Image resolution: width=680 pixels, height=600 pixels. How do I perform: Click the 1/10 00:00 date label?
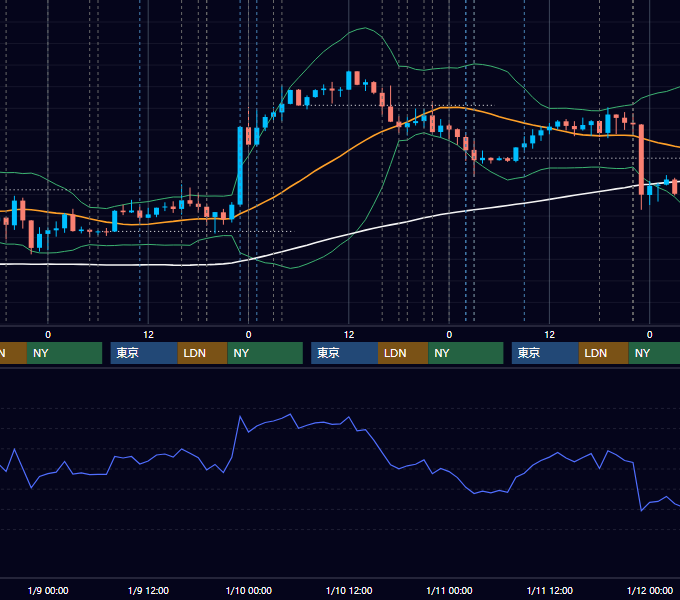(249, 590)
